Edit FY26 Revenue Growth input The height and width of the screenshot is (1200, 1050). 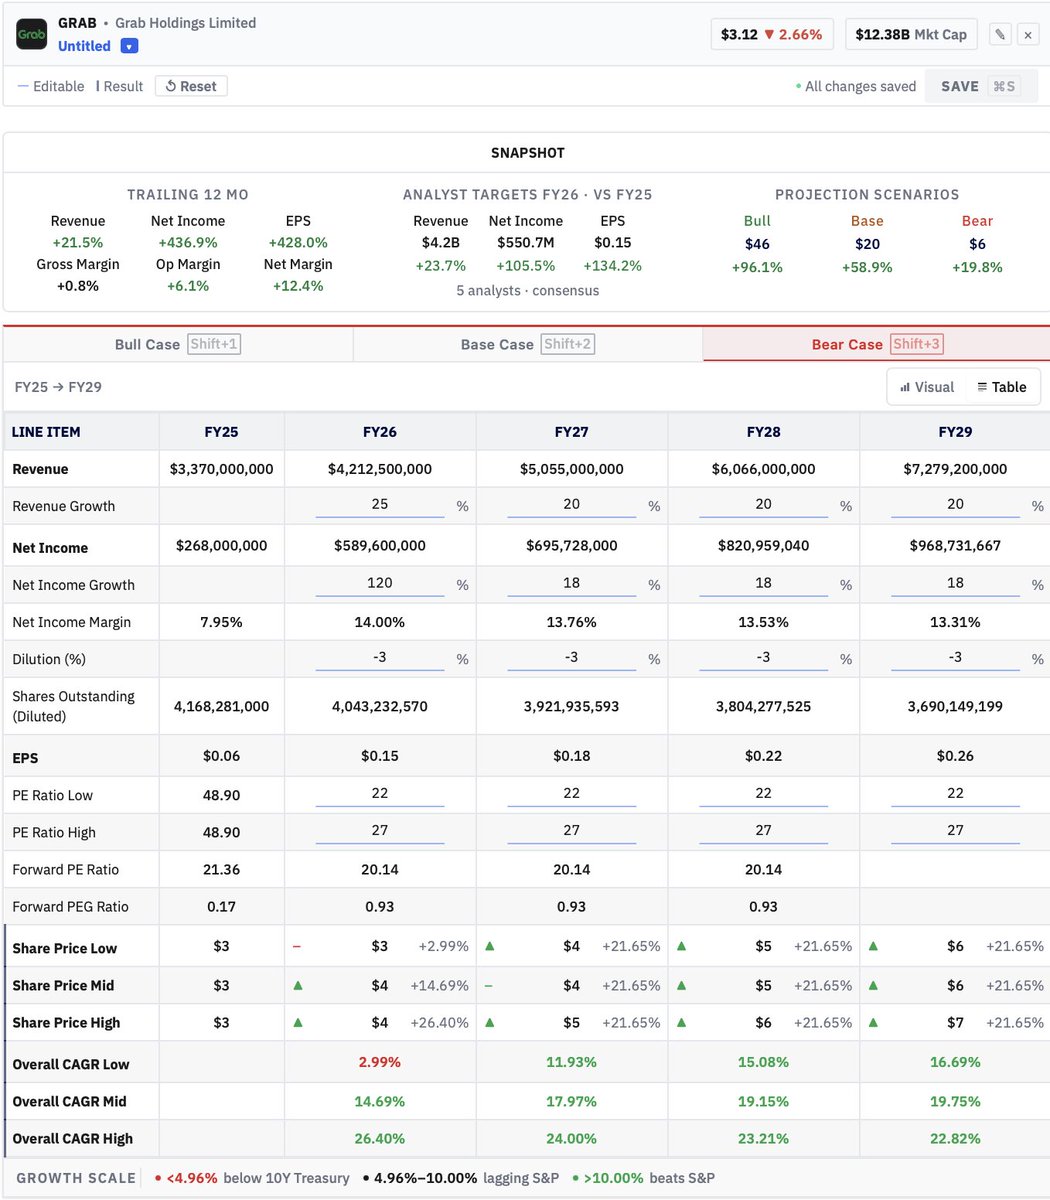380,505
